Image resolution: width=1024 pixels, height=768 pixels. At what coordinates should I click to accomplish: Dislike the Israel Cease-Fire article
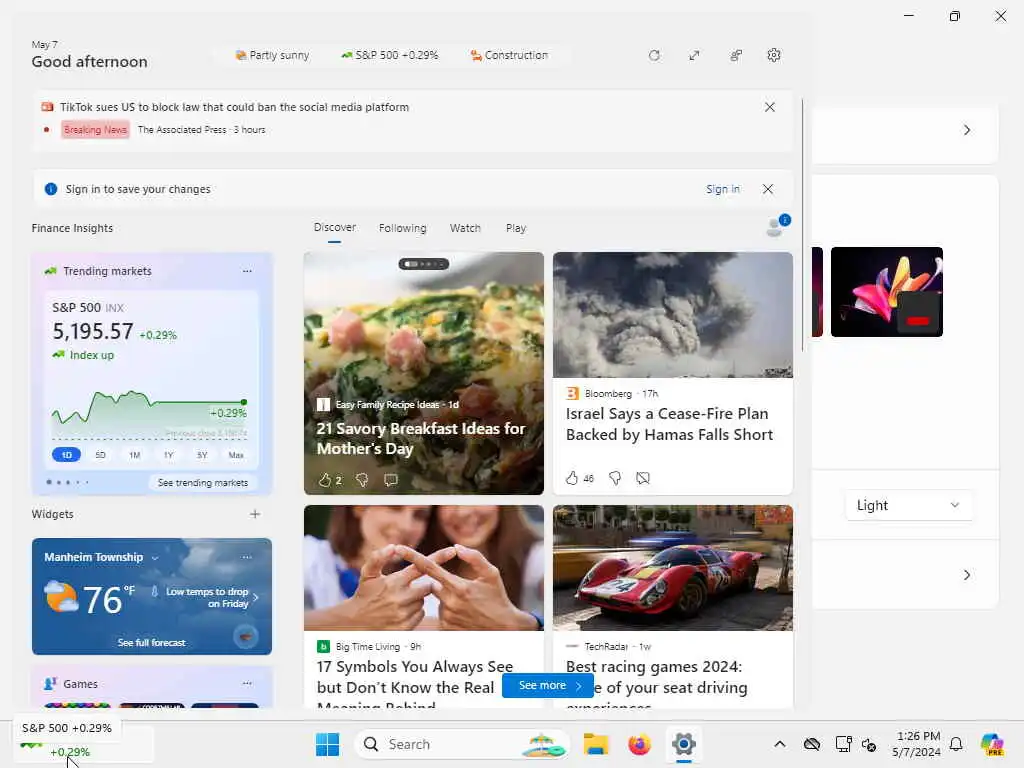coord(615,478)
